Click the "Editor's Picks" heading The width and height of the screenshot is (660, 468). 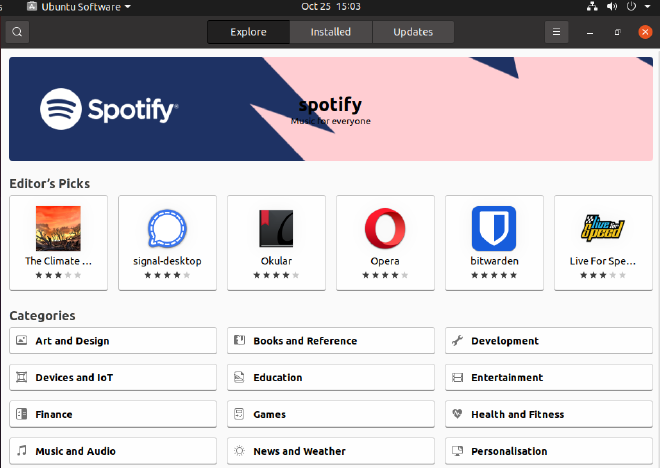click(x=50, y=183)
